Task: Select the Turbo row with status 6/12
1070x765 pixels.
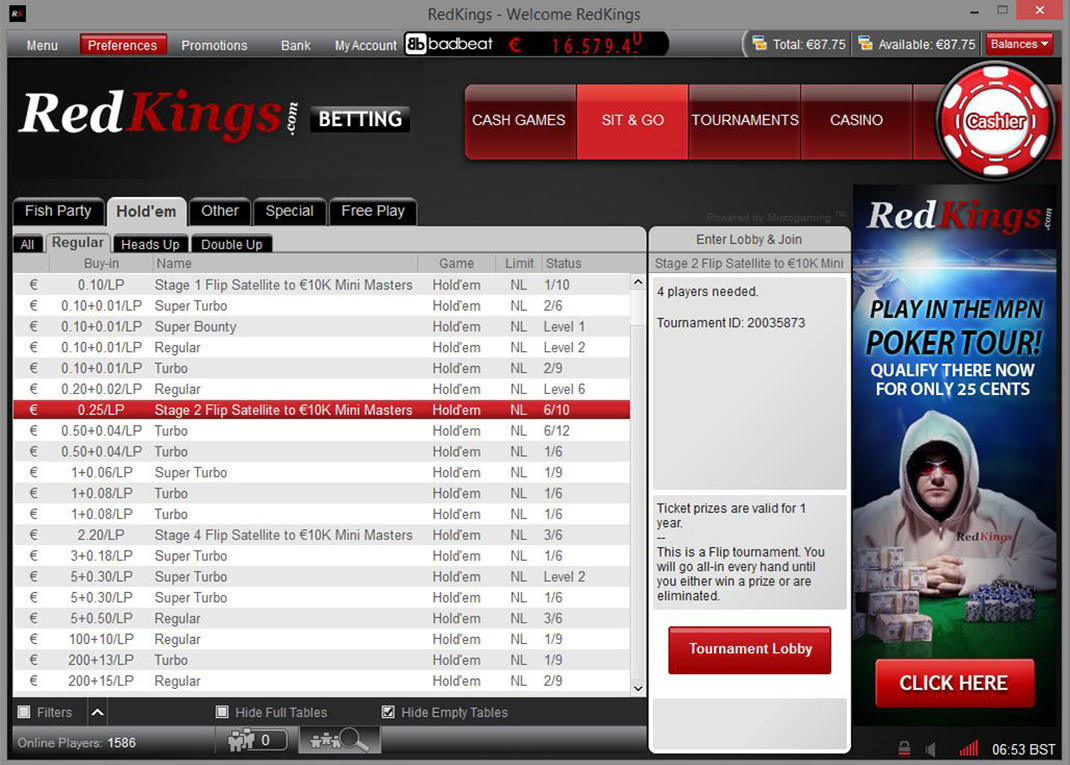Action: [321, 431]
